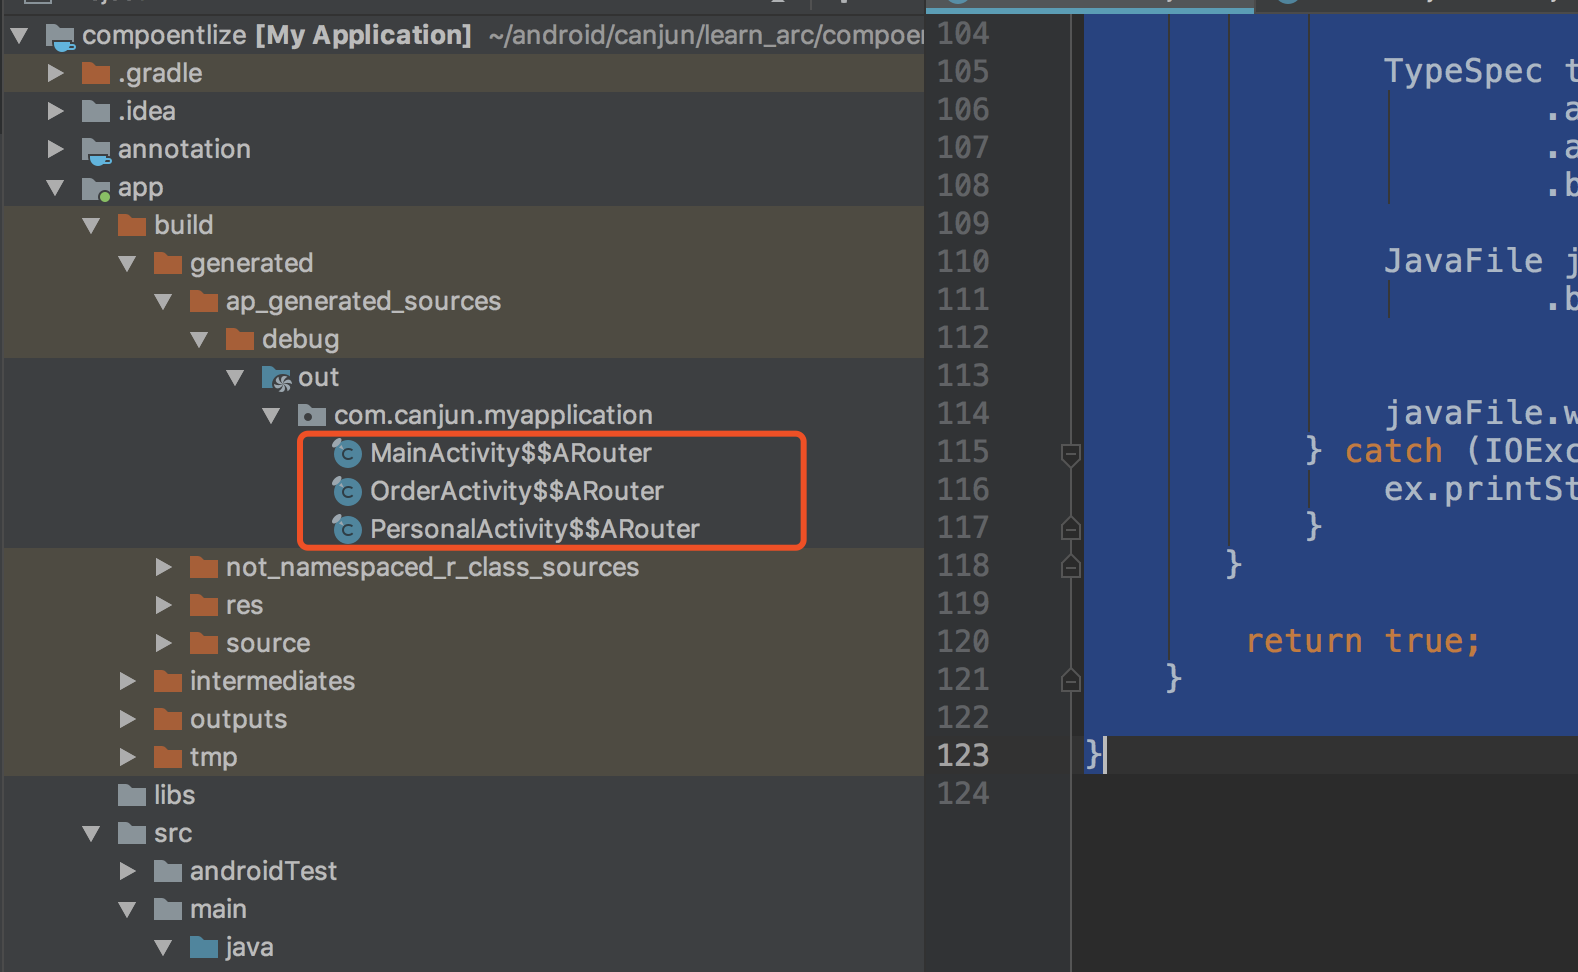
Task: Click 'return true;' in the editor
Action: click(1363, 641)
